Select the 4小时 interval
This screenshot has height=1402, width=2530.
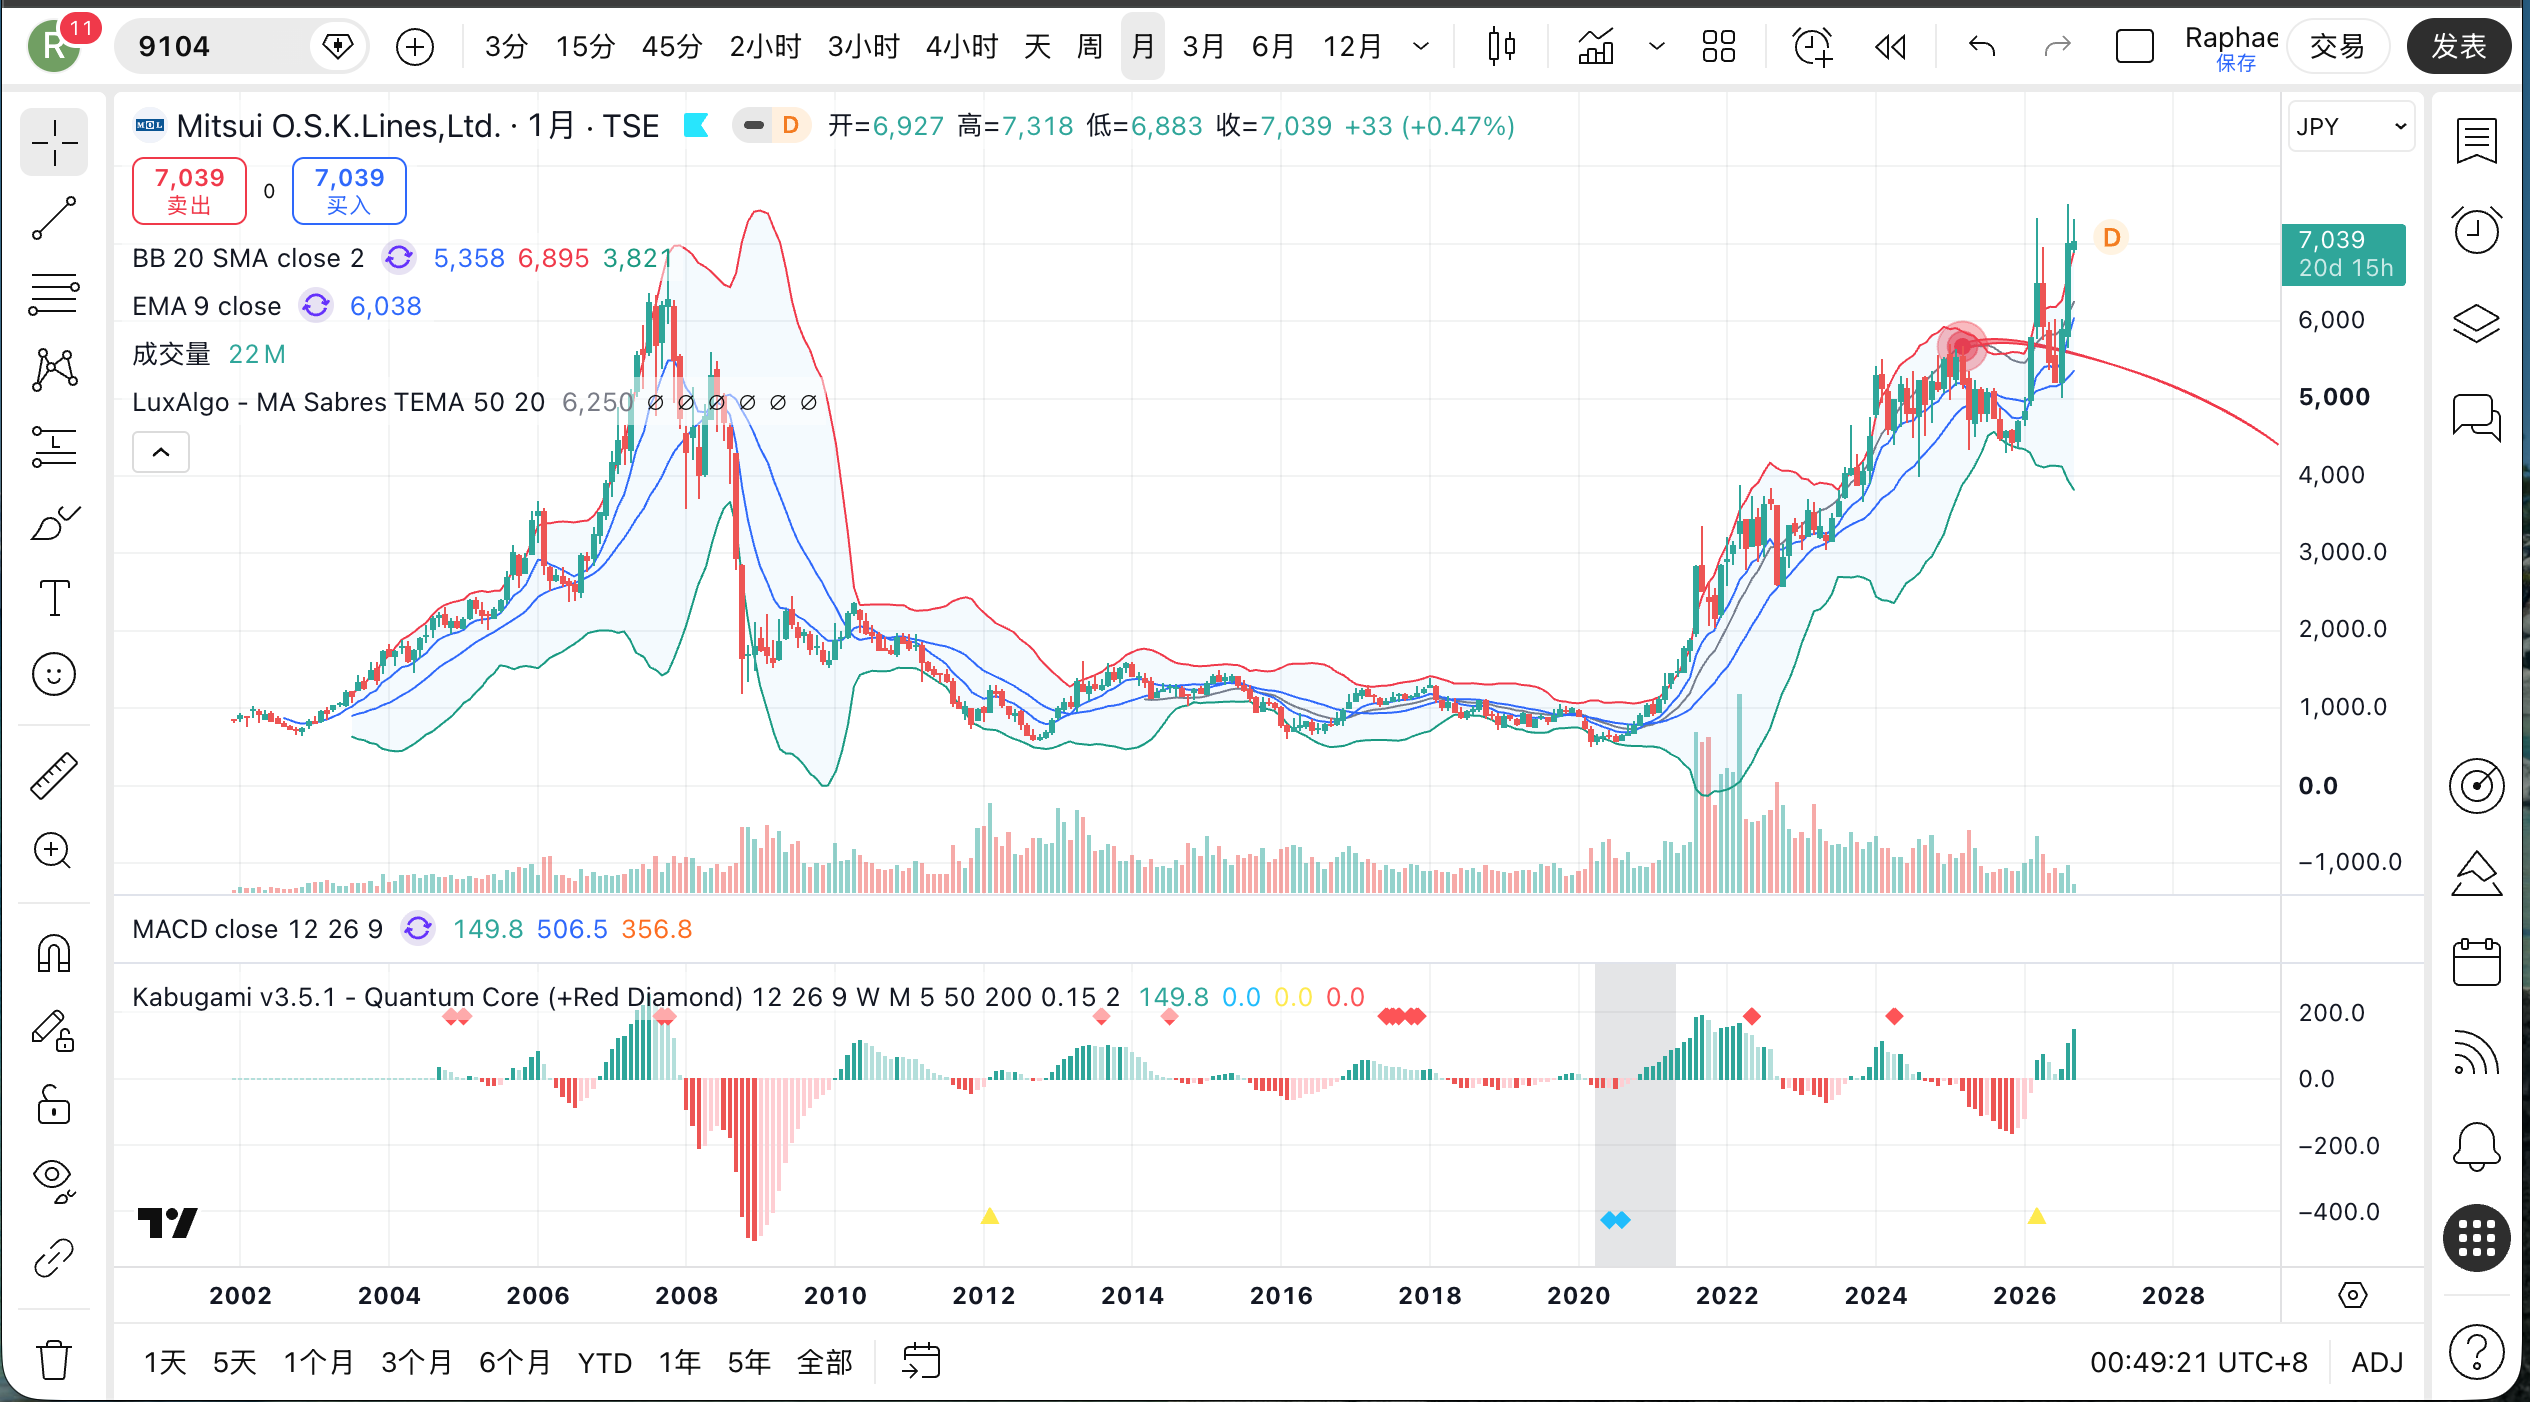click(x=961, y=47)
